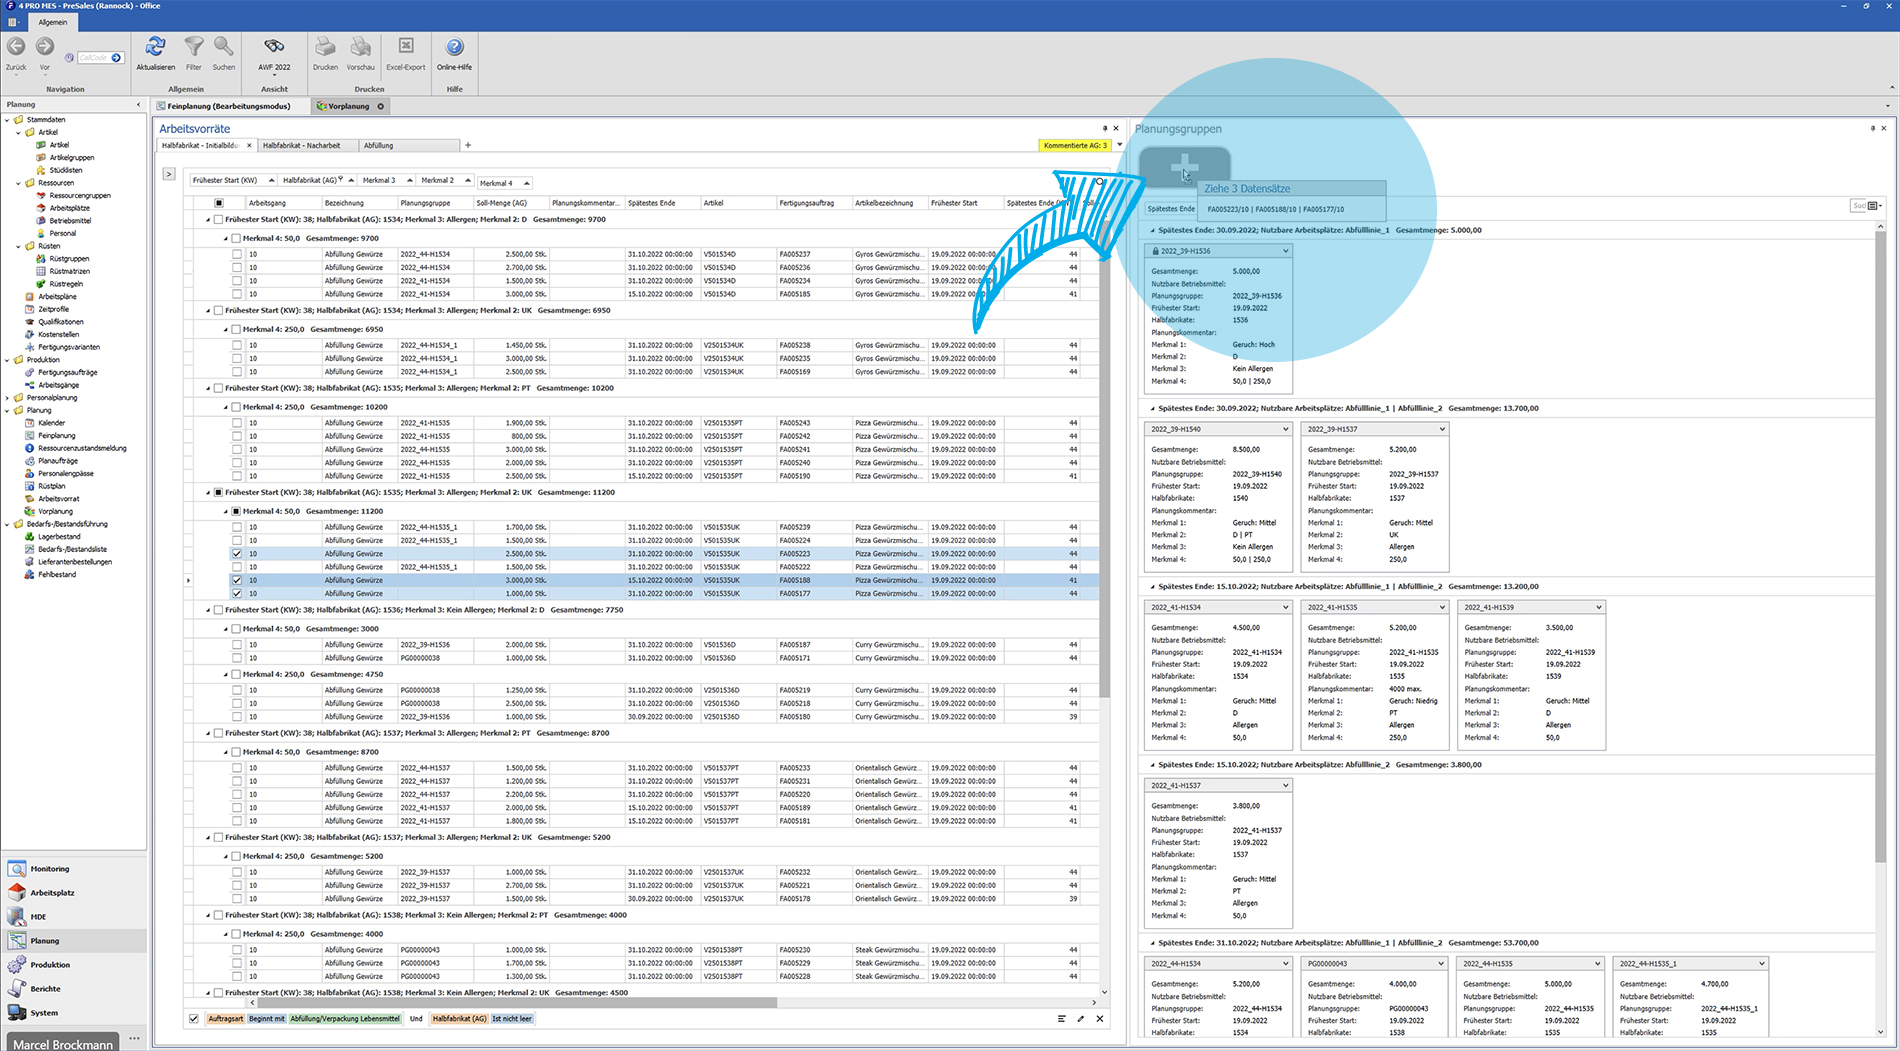
Task: Check the row with FA005239
Action: [x=237, y=527]
